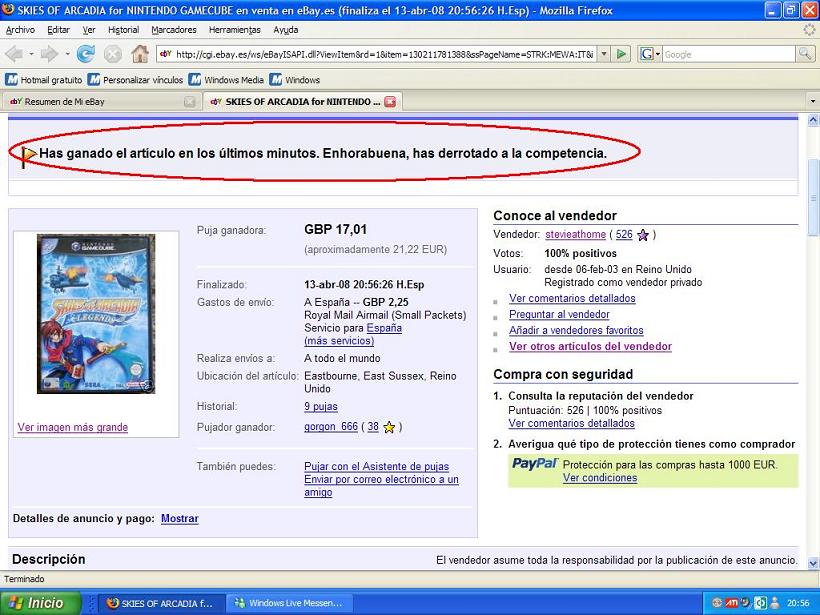Go to the home page icon

point(139,54)
